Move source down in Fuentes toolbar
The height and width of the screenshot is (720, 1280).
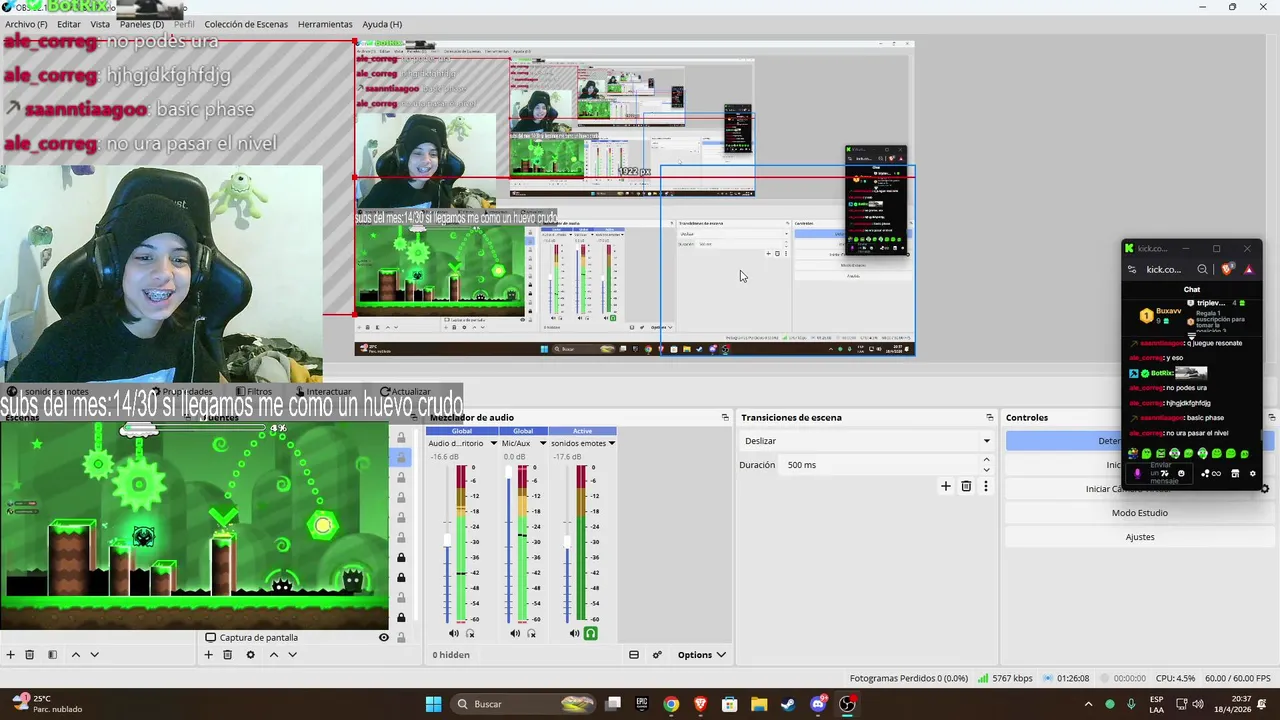pos(292,655)
